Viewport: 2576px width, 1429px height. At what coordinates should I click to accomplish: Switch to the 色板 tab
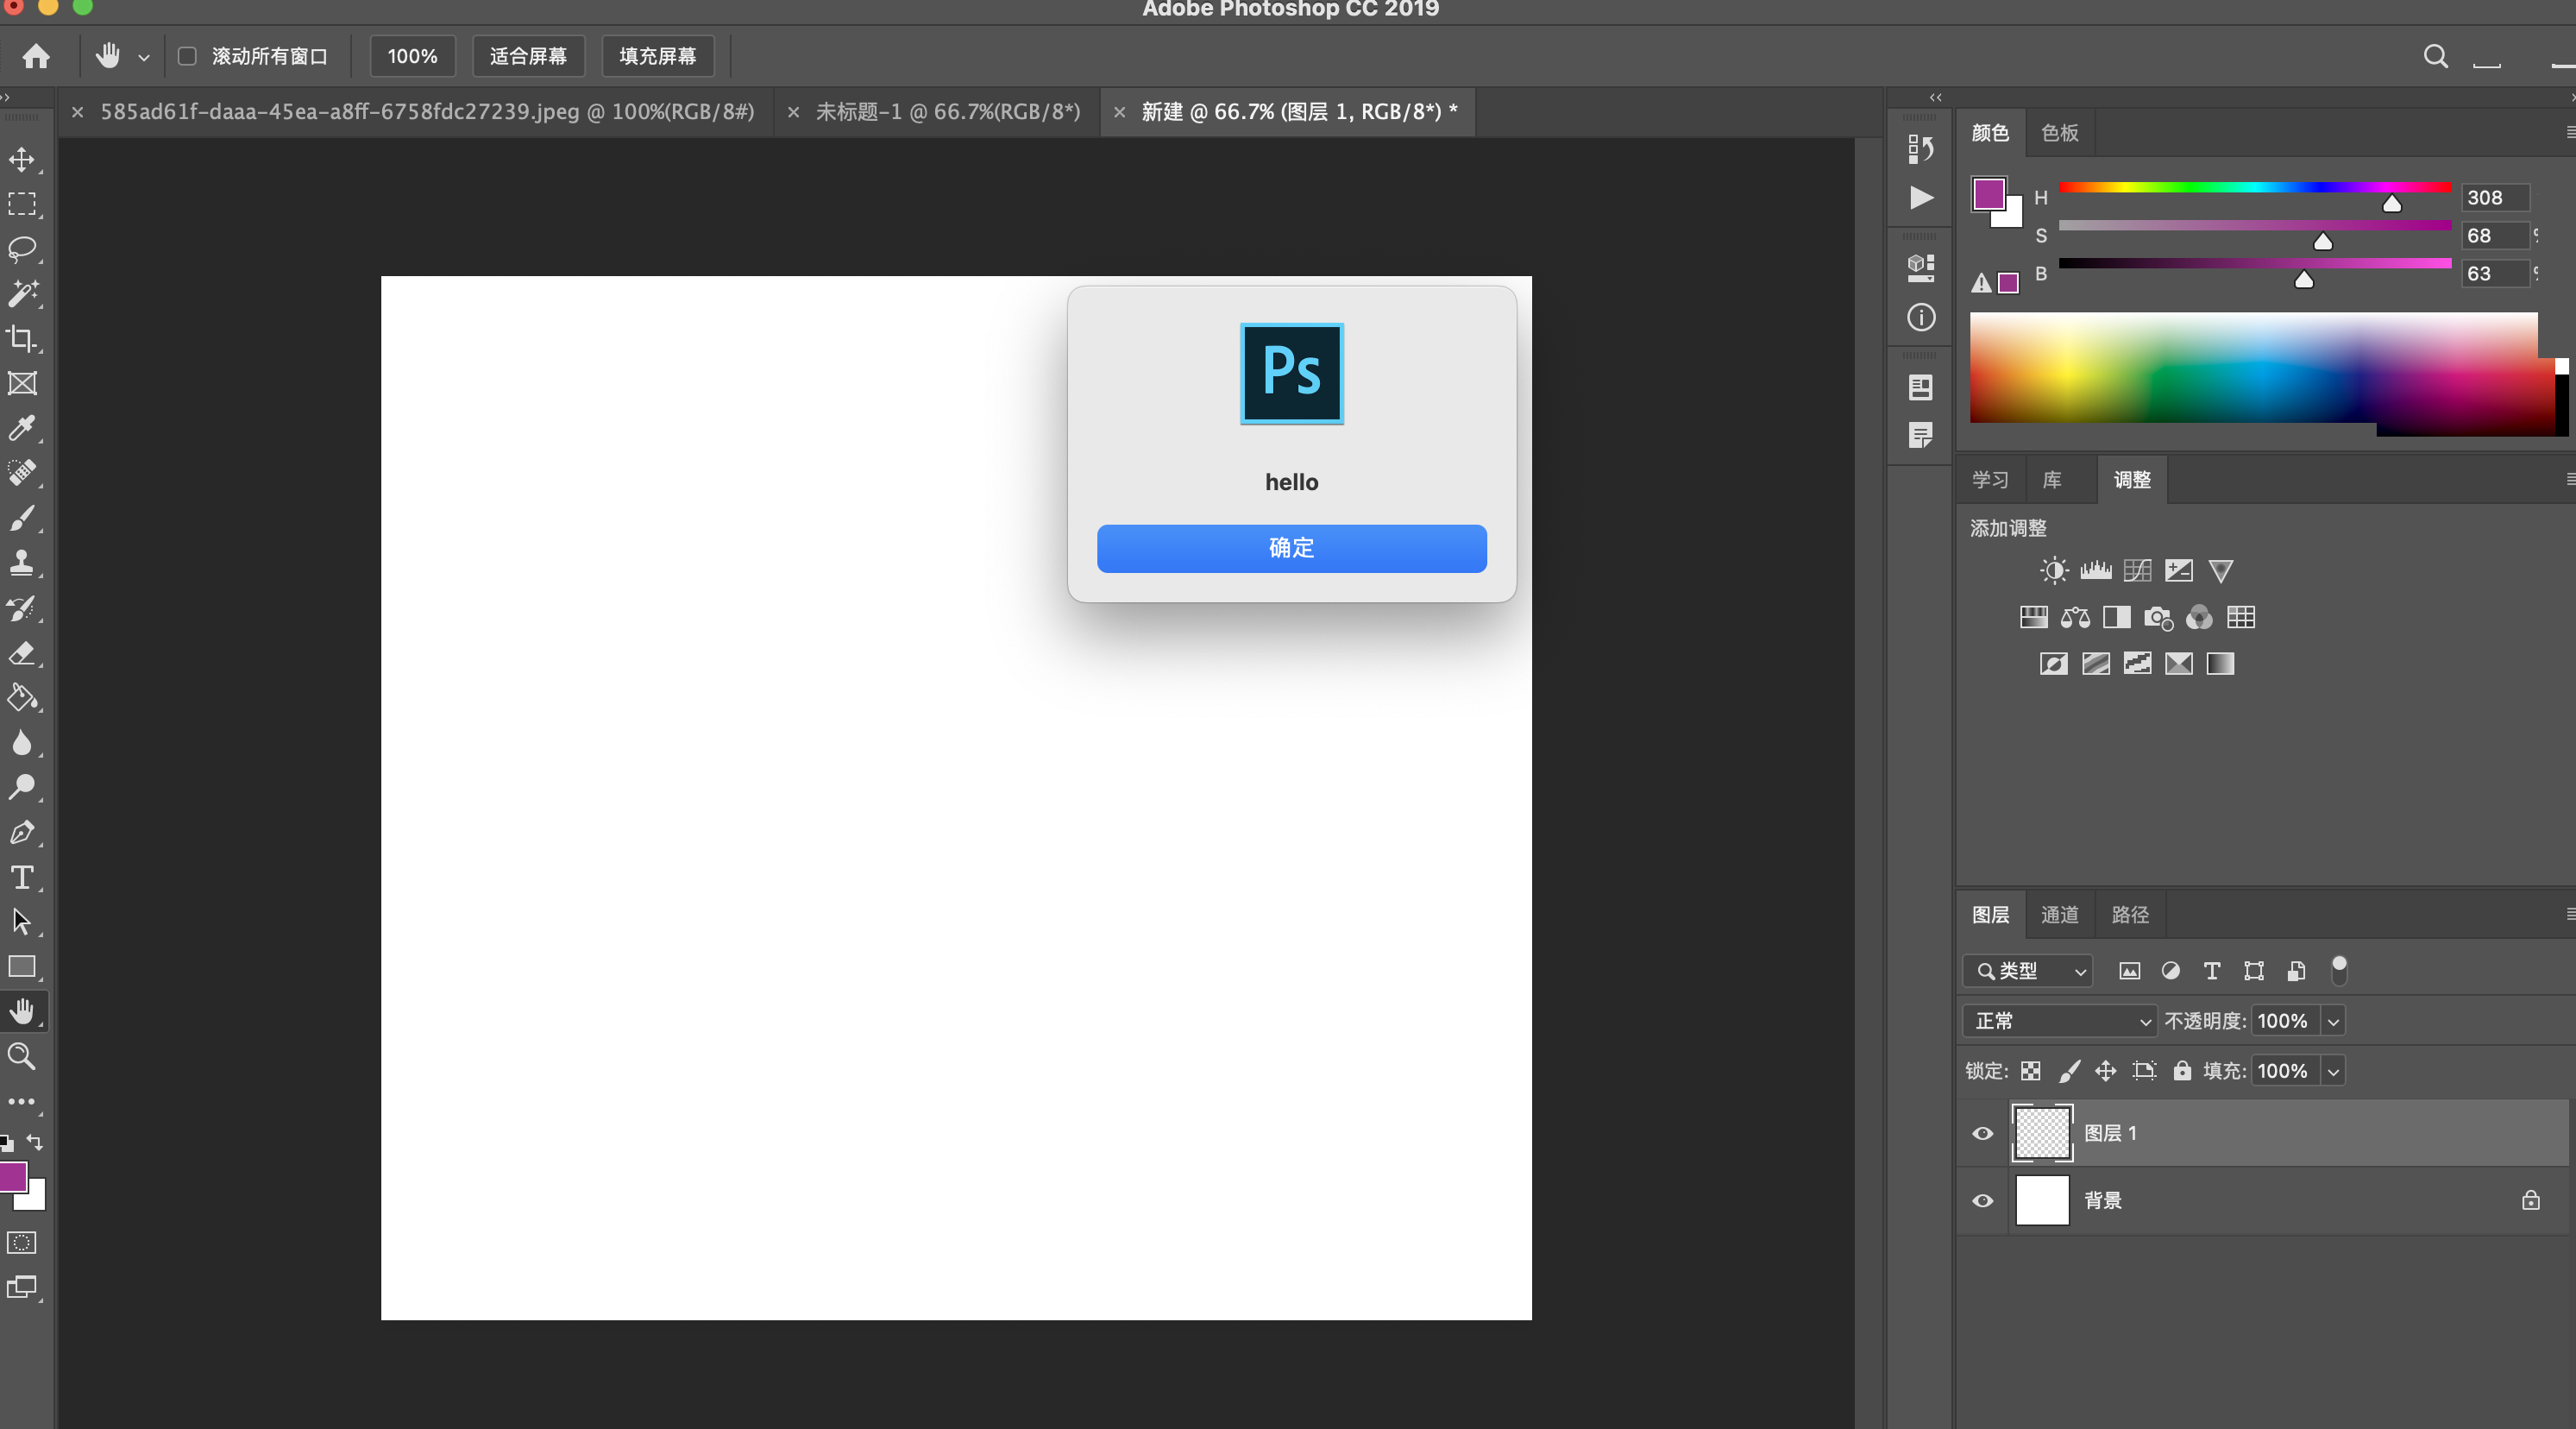point(2059,133)
